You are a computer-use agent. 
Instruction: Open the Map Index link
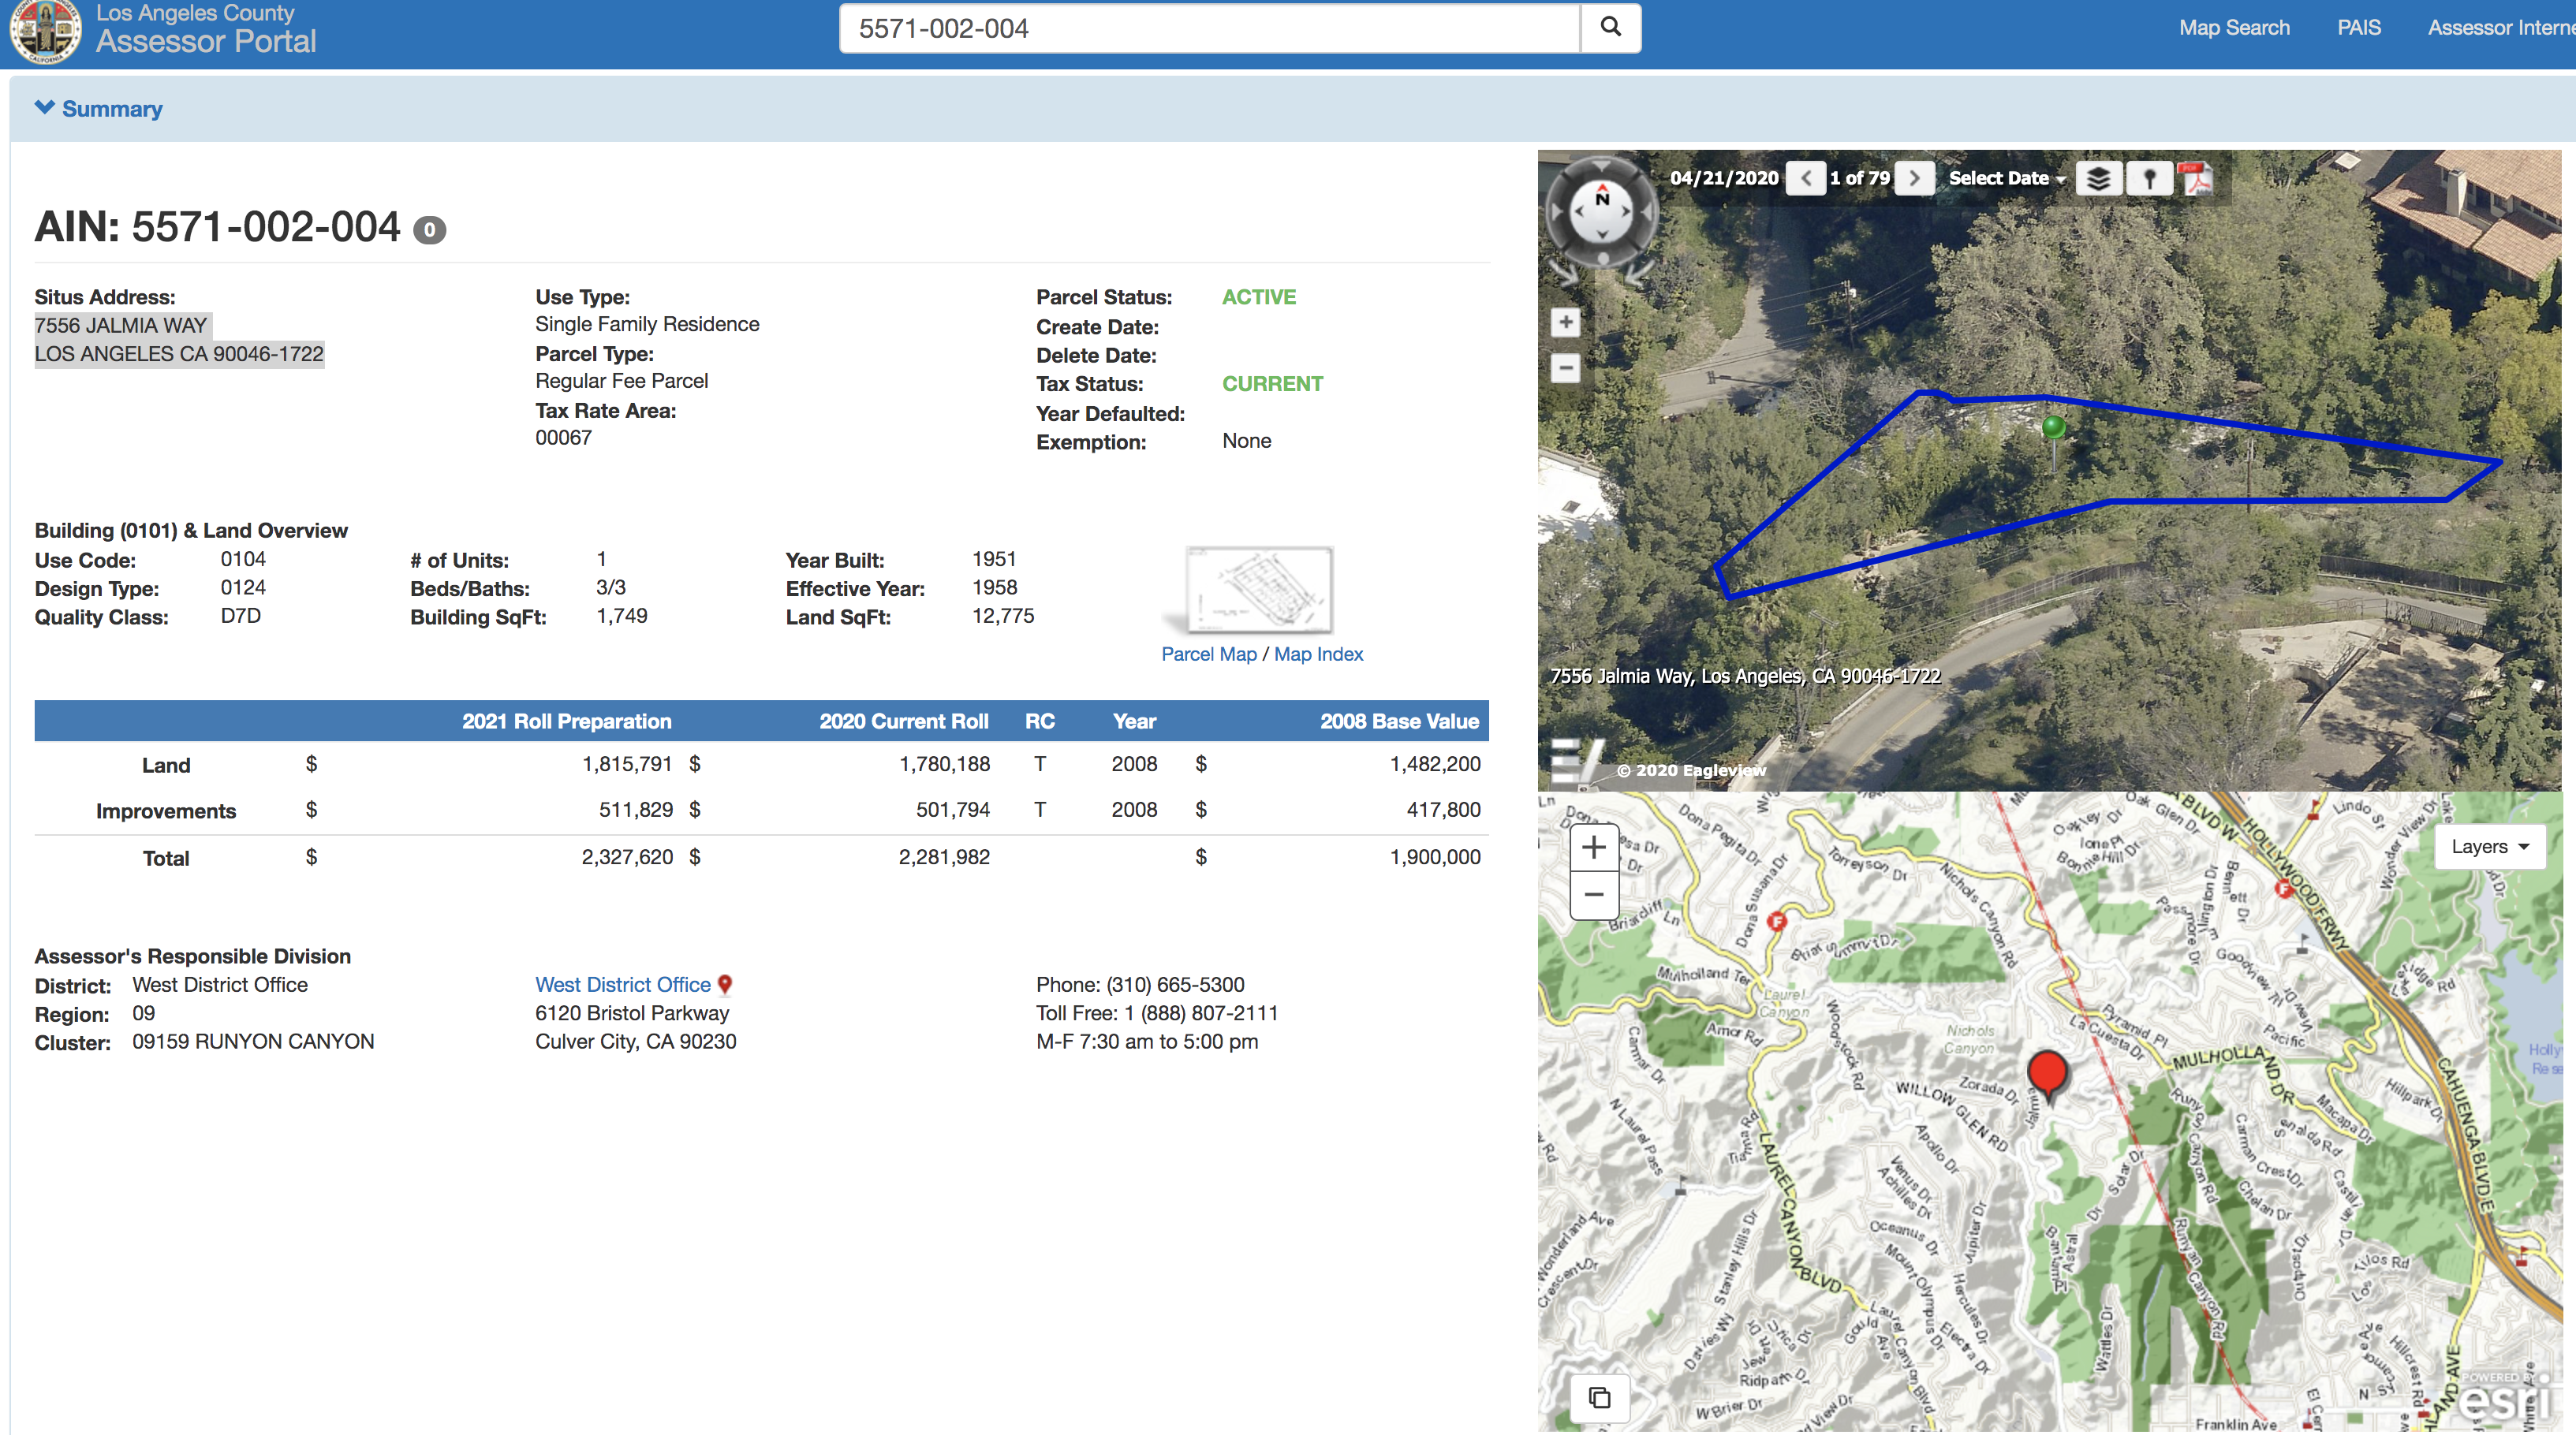[1318, 654]
